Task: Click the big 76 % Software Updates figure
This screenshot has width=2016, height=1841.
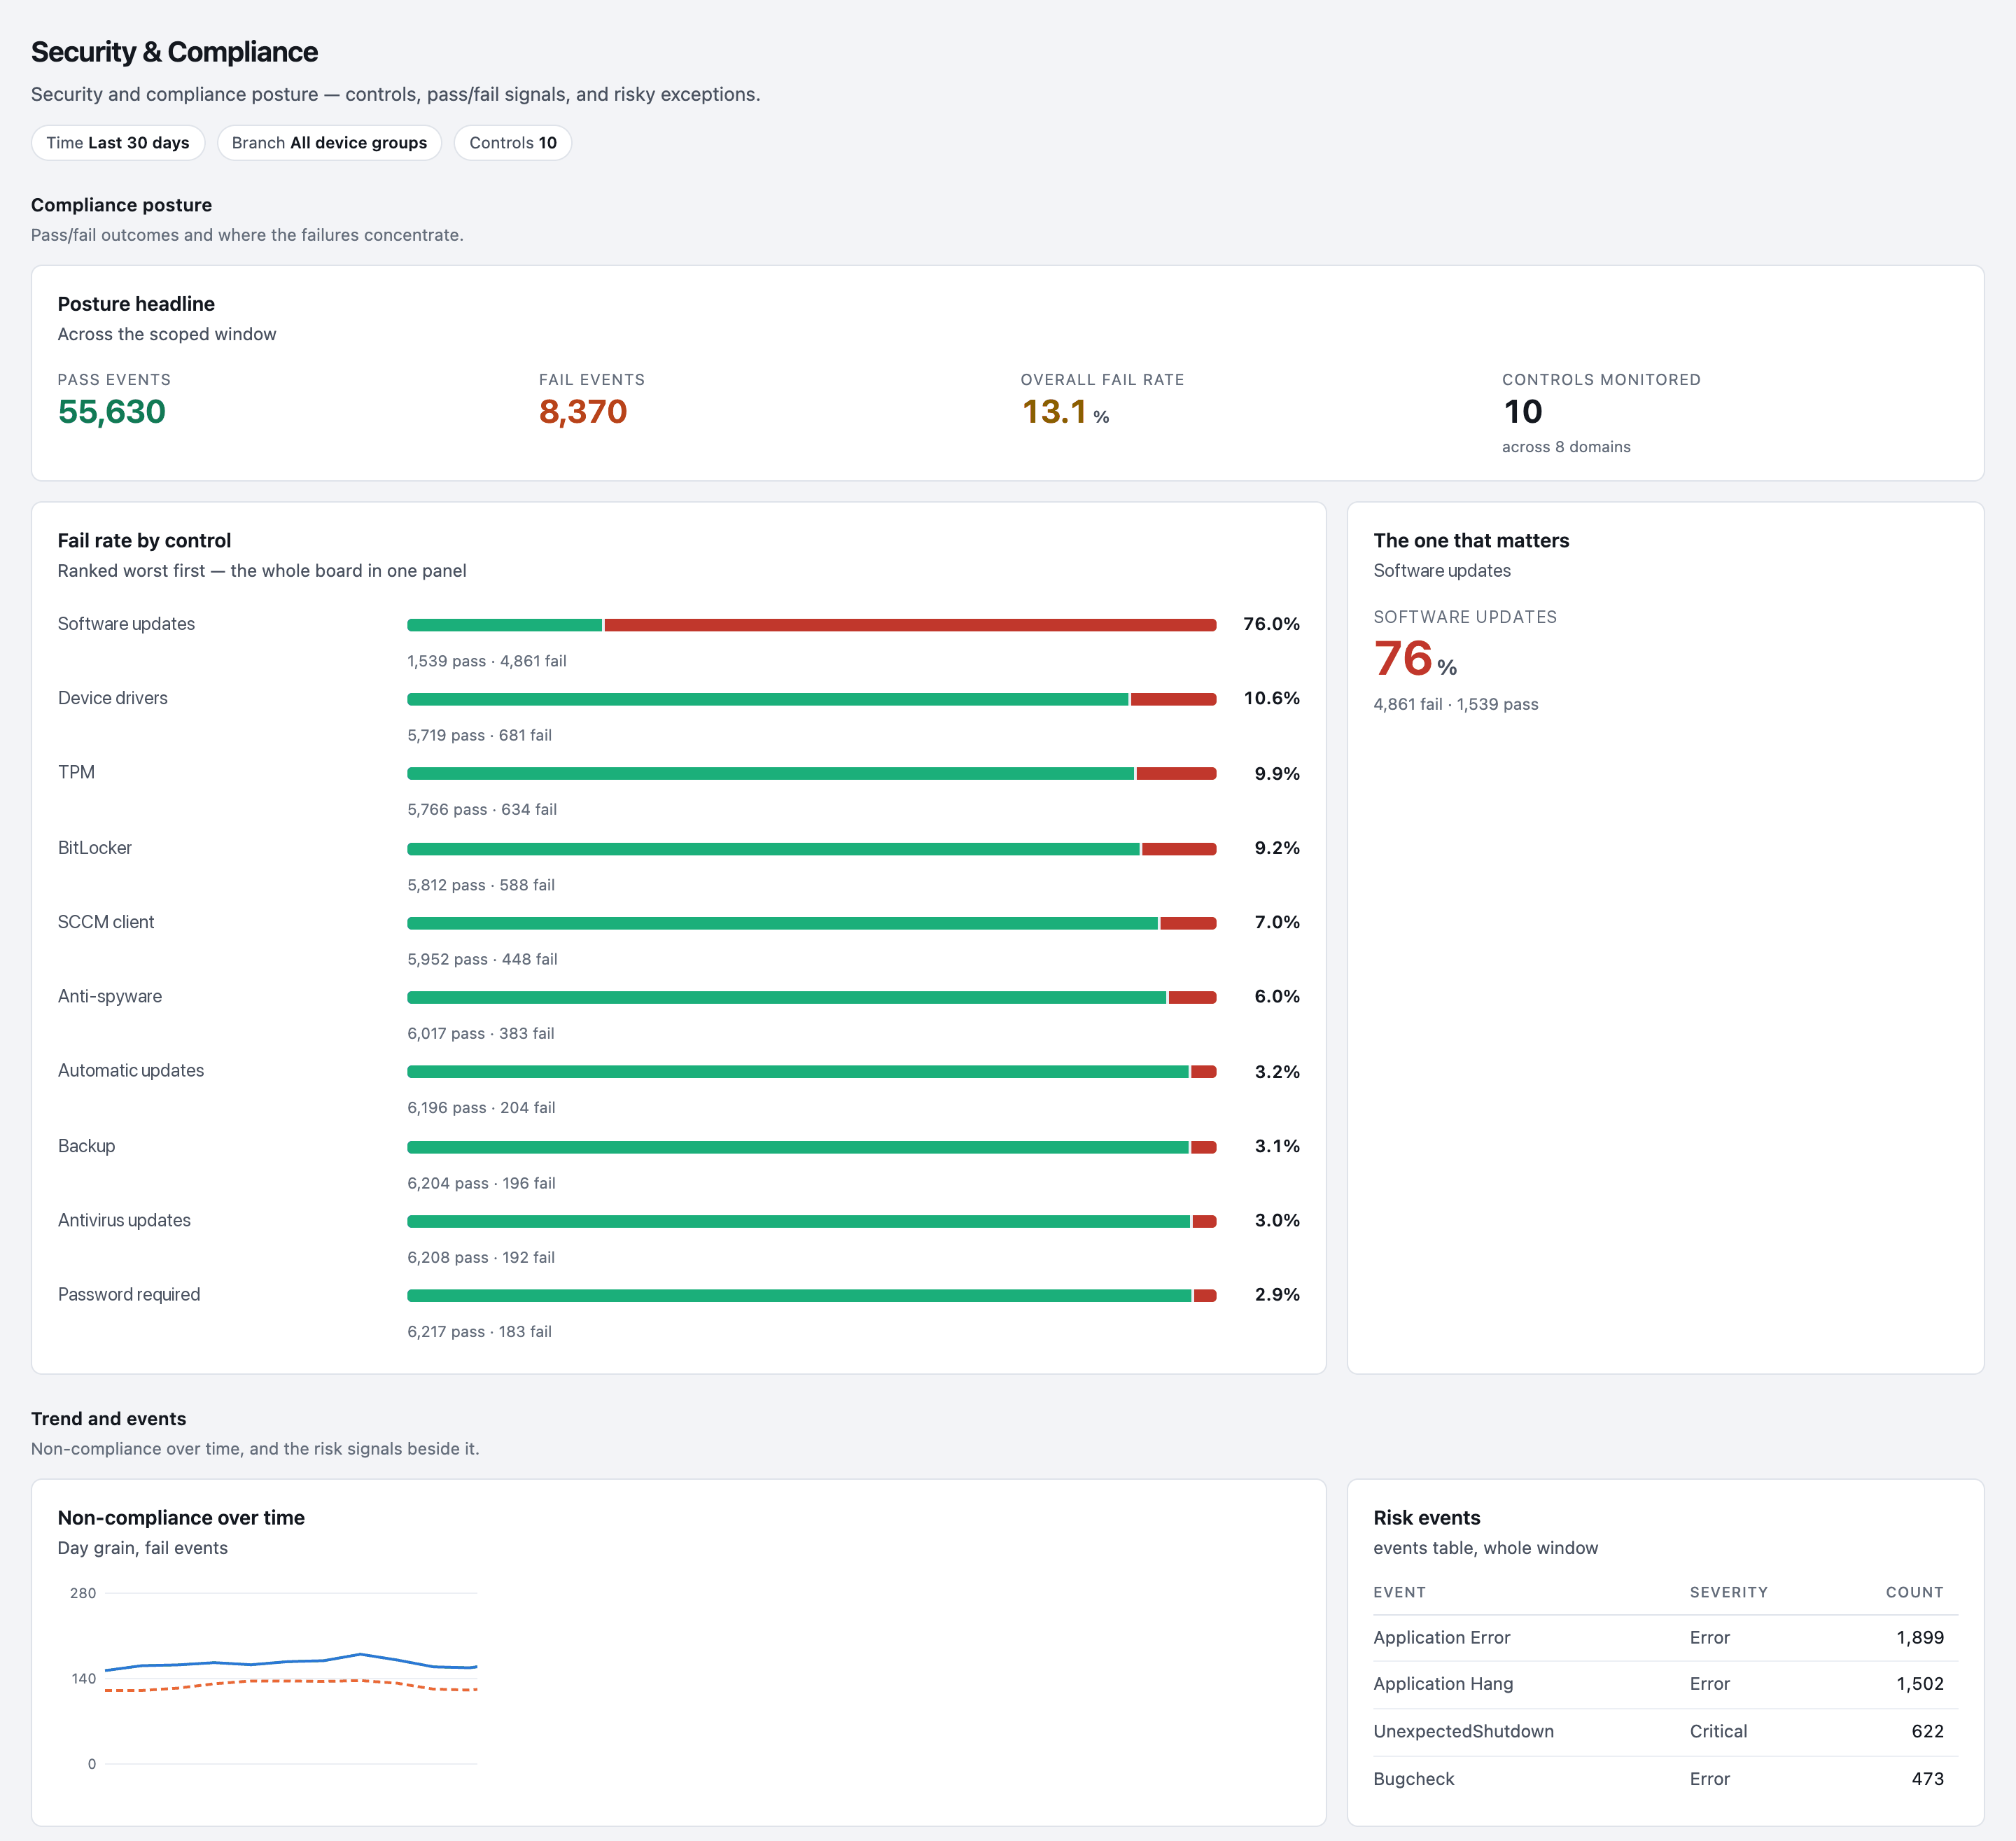Action: [1415, 659]
